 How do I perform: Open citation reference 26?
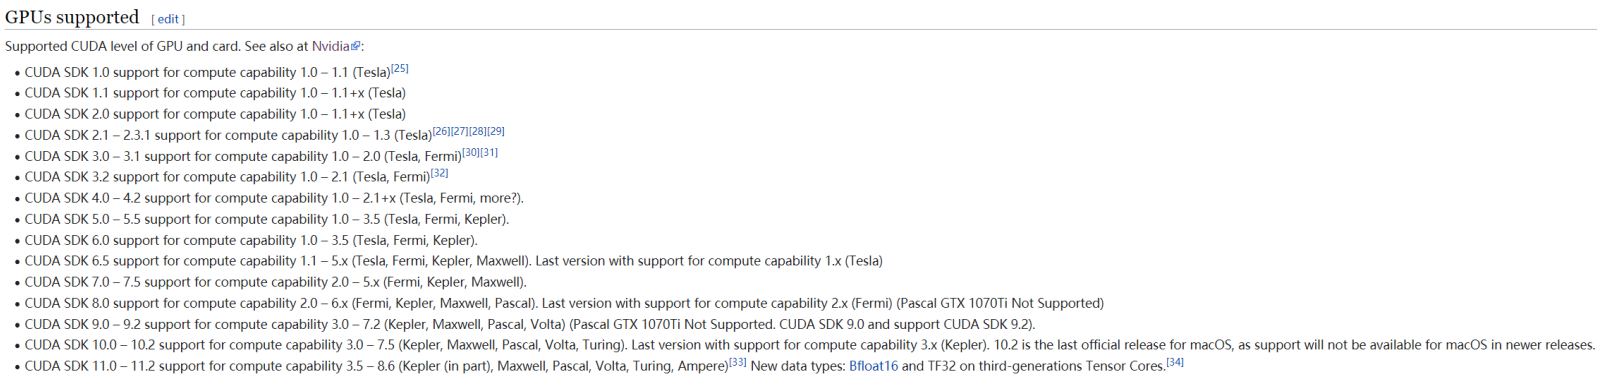441,131
